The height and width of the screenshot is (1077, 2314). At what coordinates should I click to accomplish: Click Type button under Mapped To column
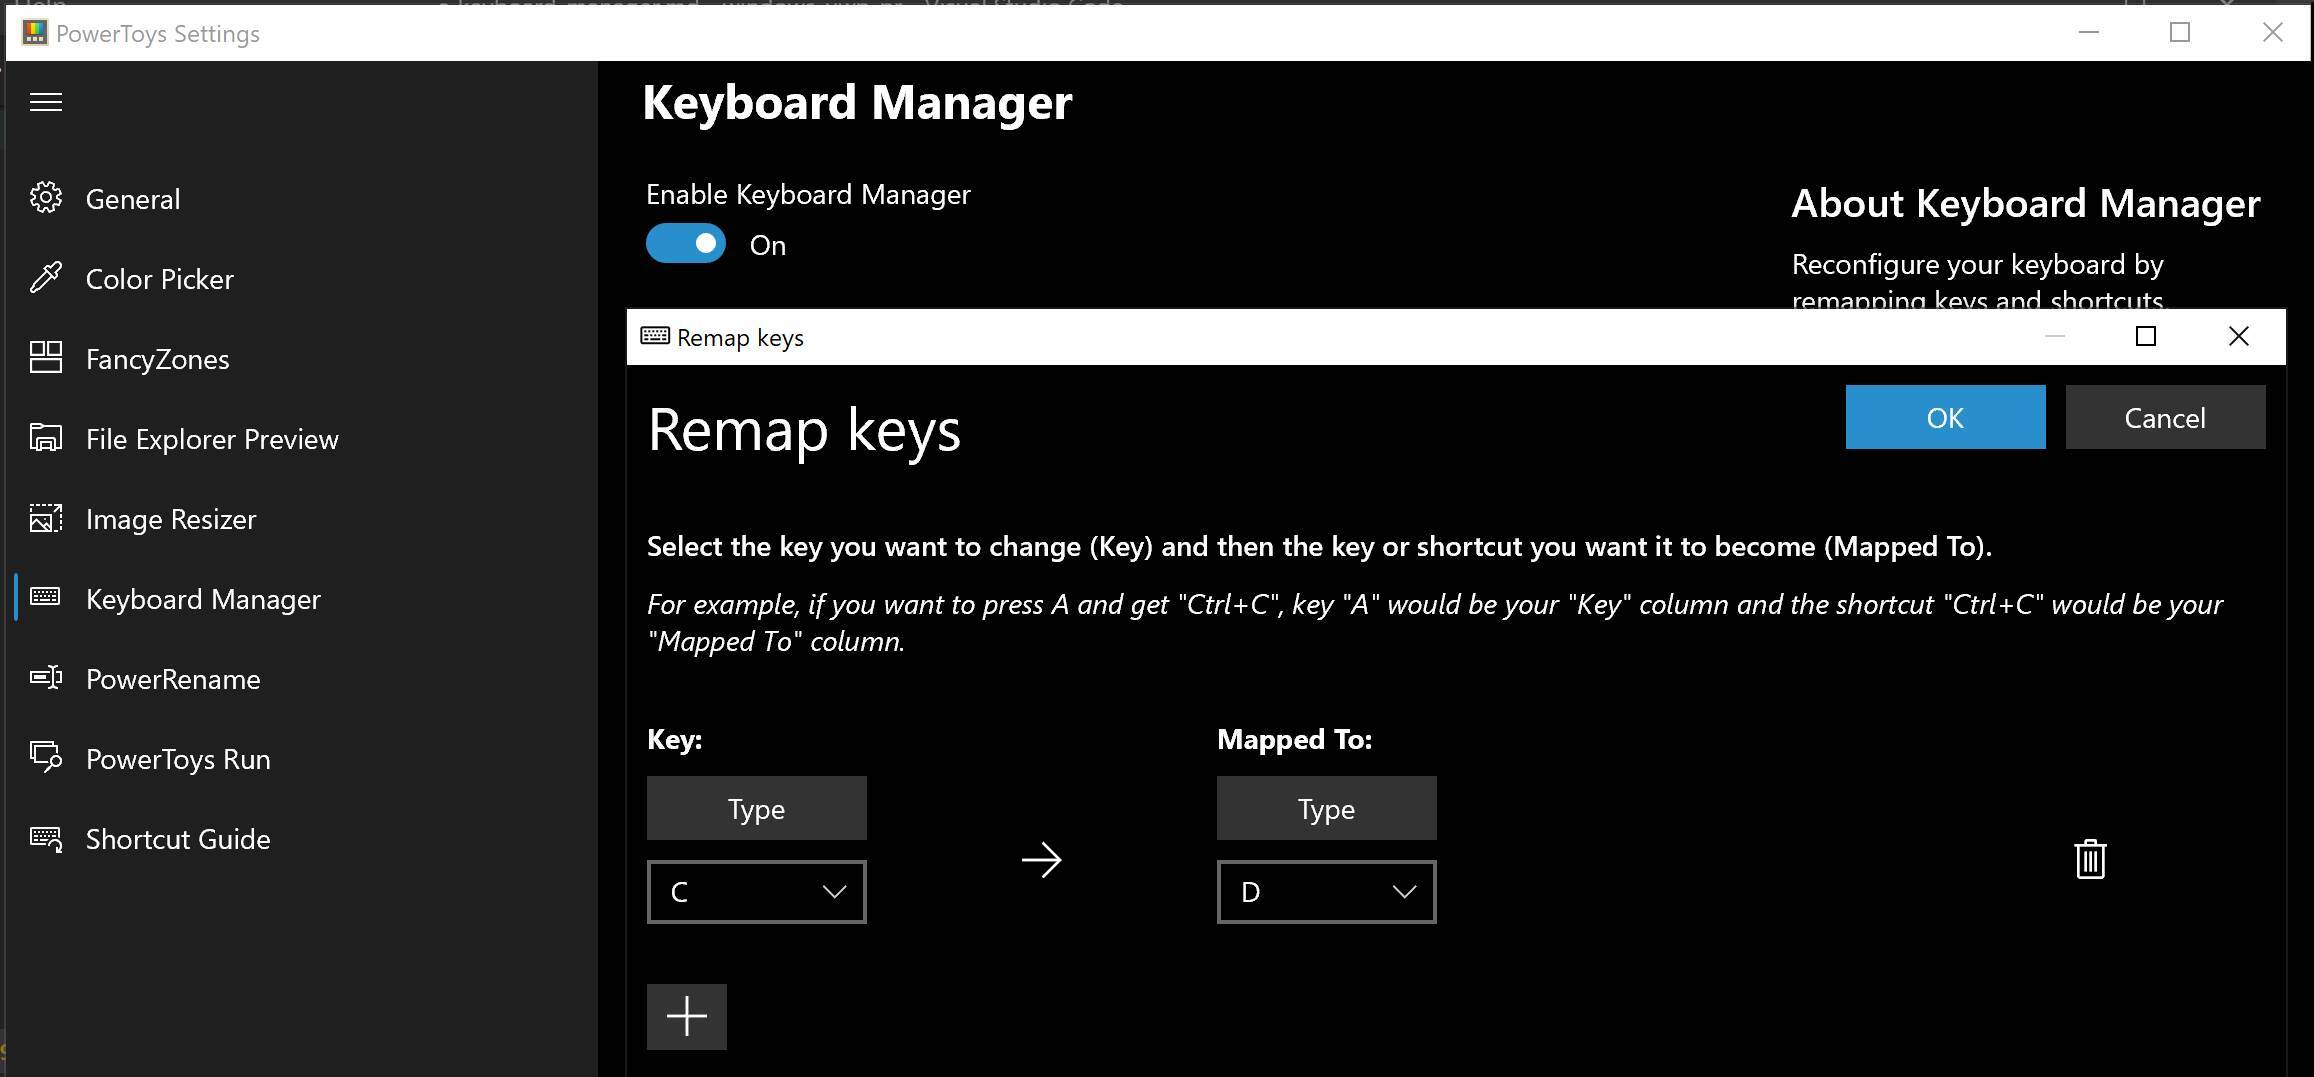1326,808
